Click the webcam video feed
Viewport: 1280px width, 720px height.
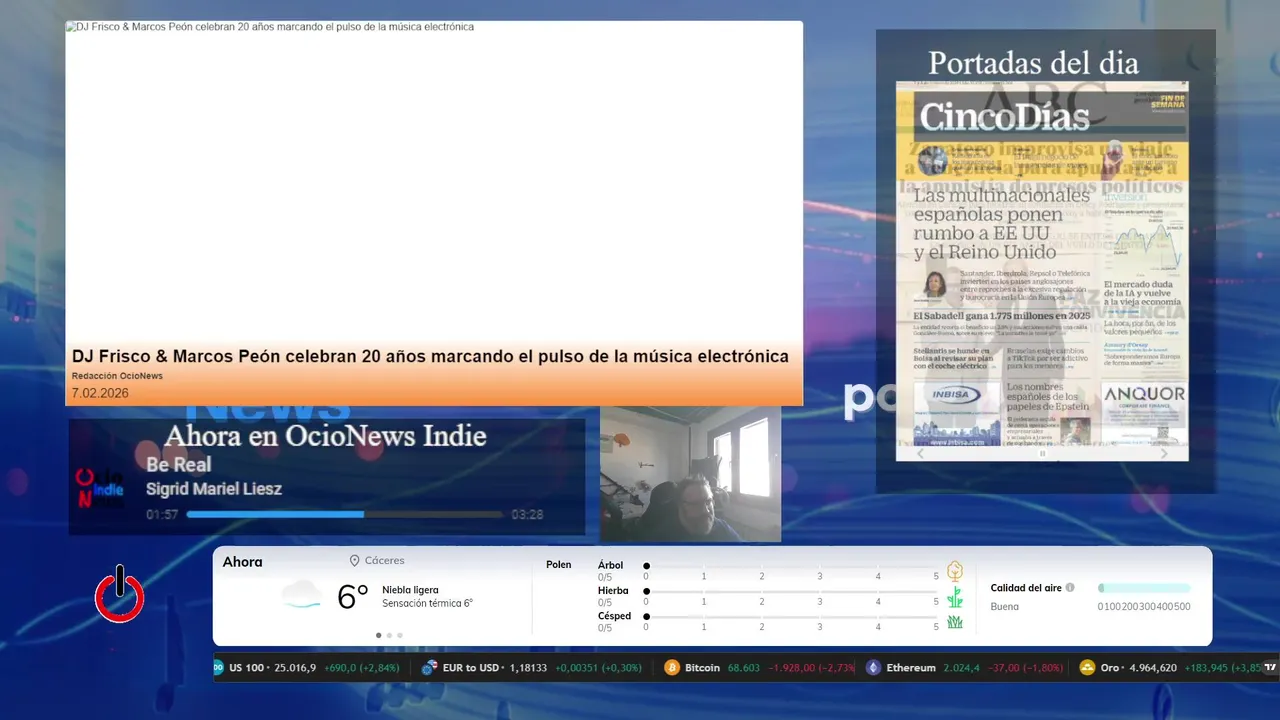[x=690, y=475]
